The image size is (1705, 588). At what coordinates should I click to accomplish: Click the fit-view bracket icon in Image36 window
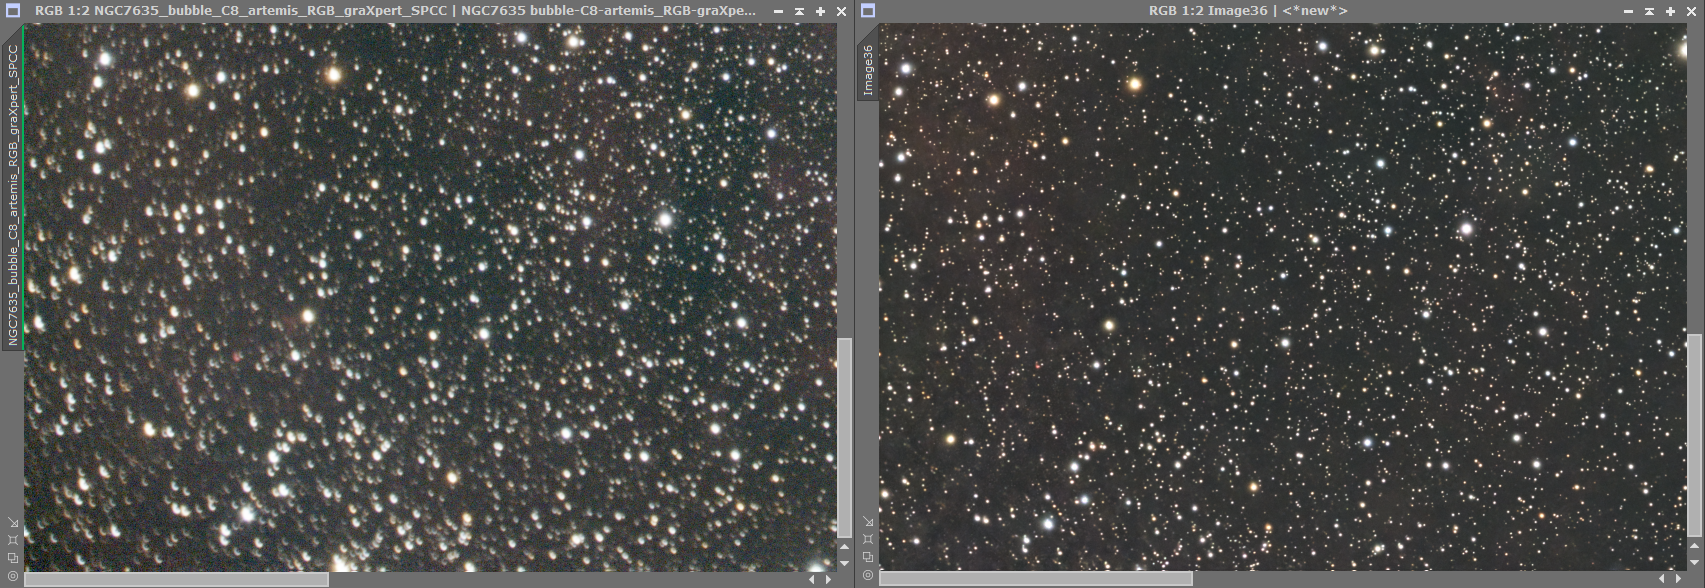pyautogui.click(x=868, y=539)
